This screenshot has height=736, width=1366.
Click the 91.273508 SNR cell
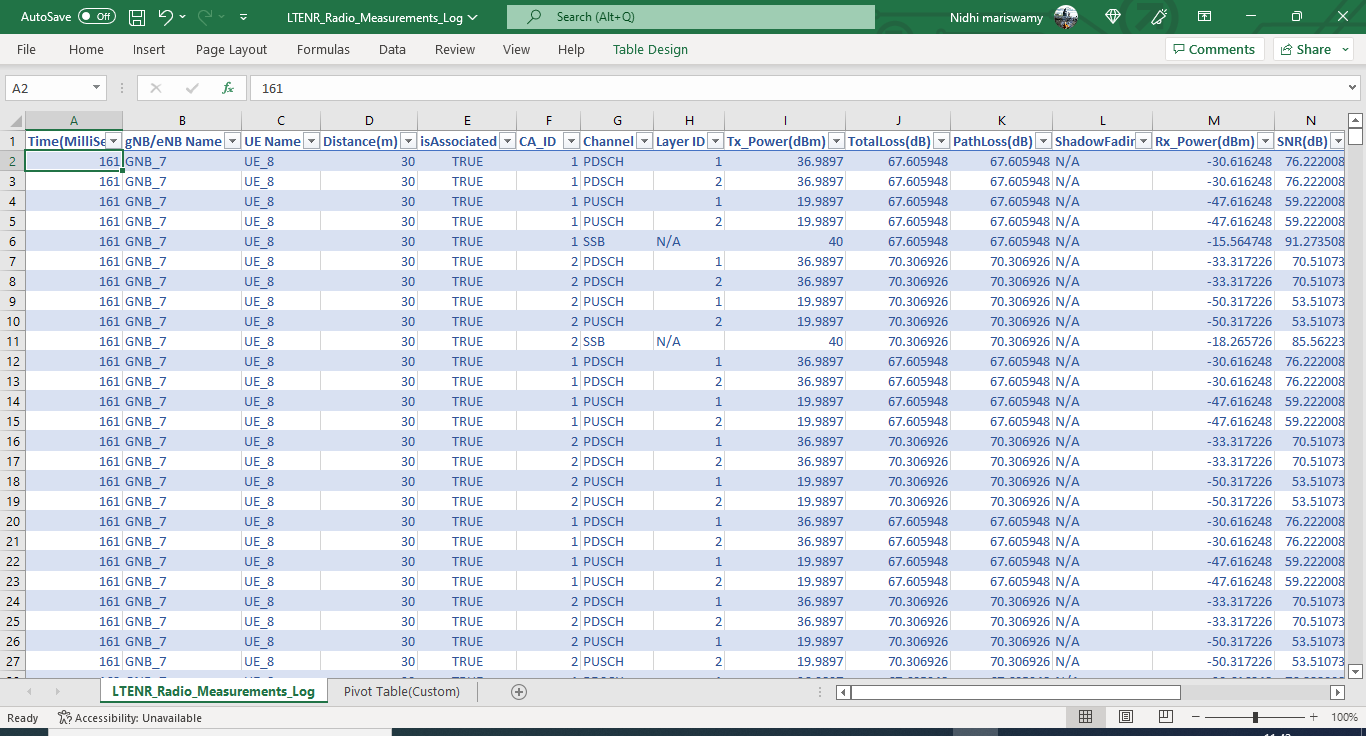[x=1310, y=241]
